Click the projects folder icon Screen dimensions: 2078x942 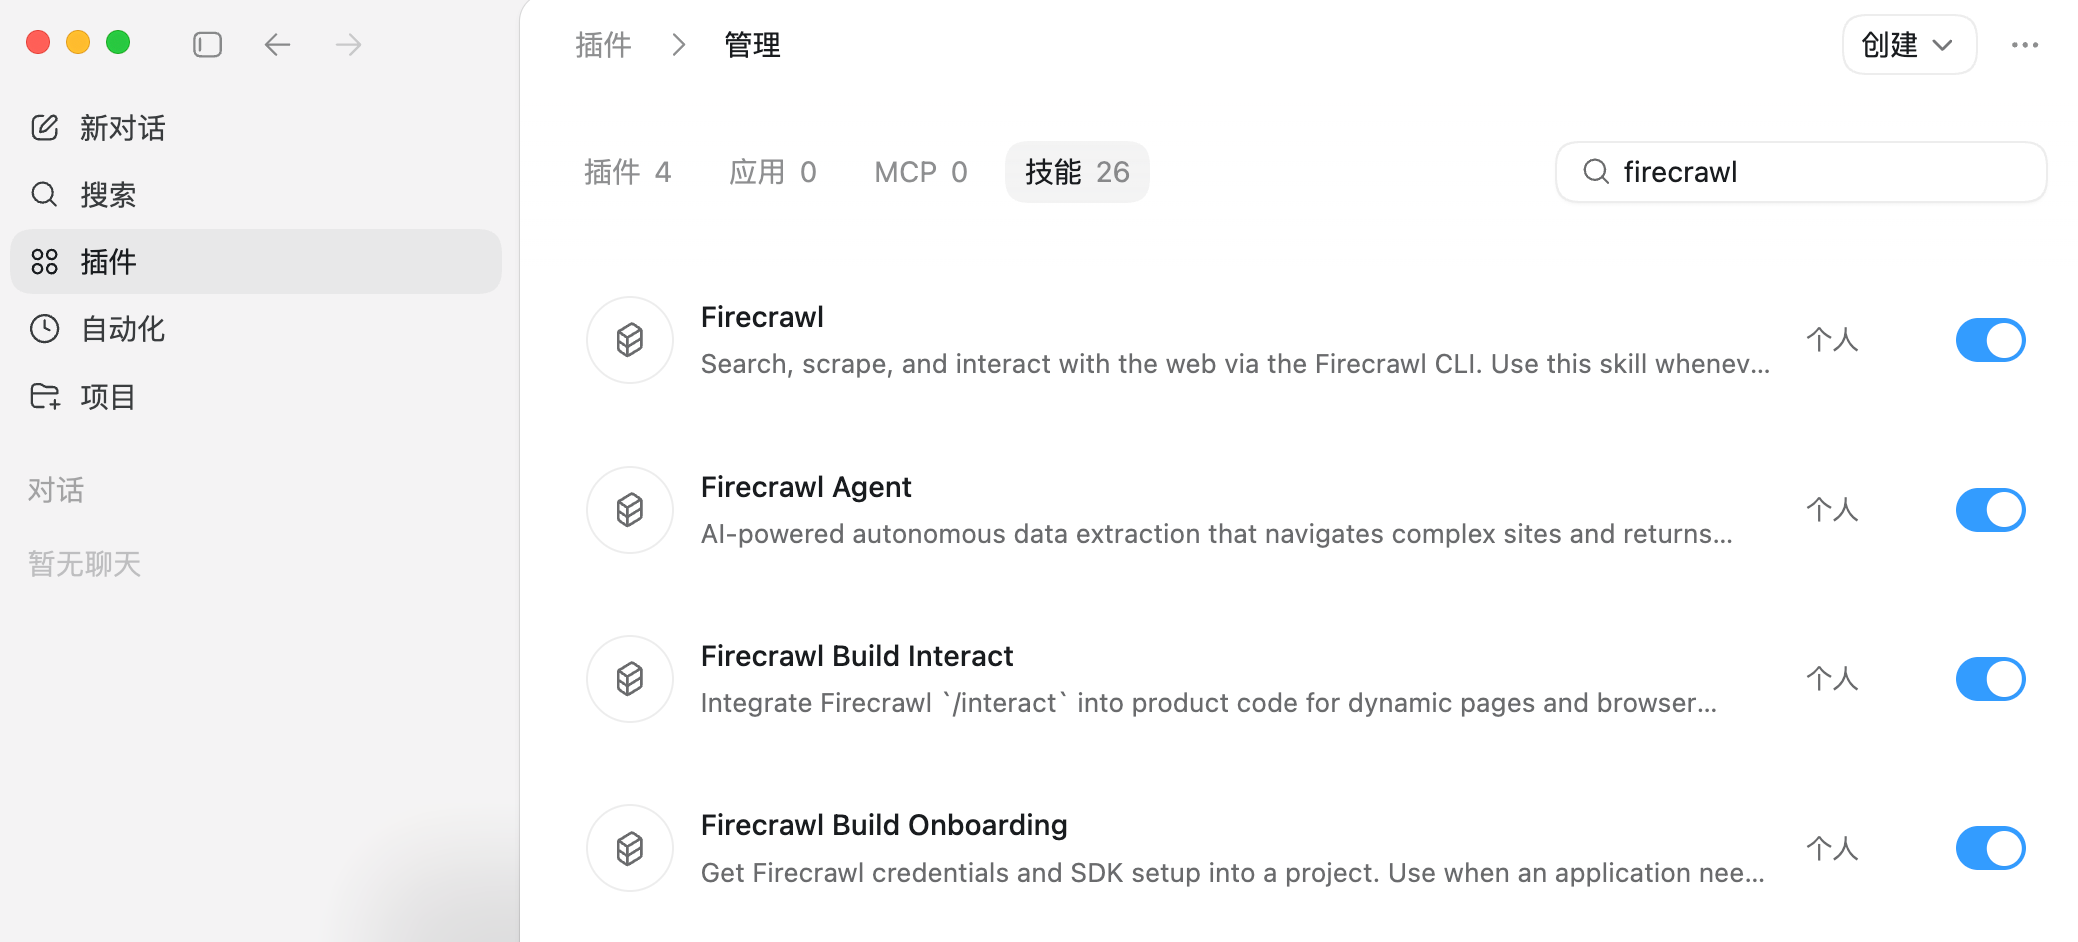click(x=45, y=397)
